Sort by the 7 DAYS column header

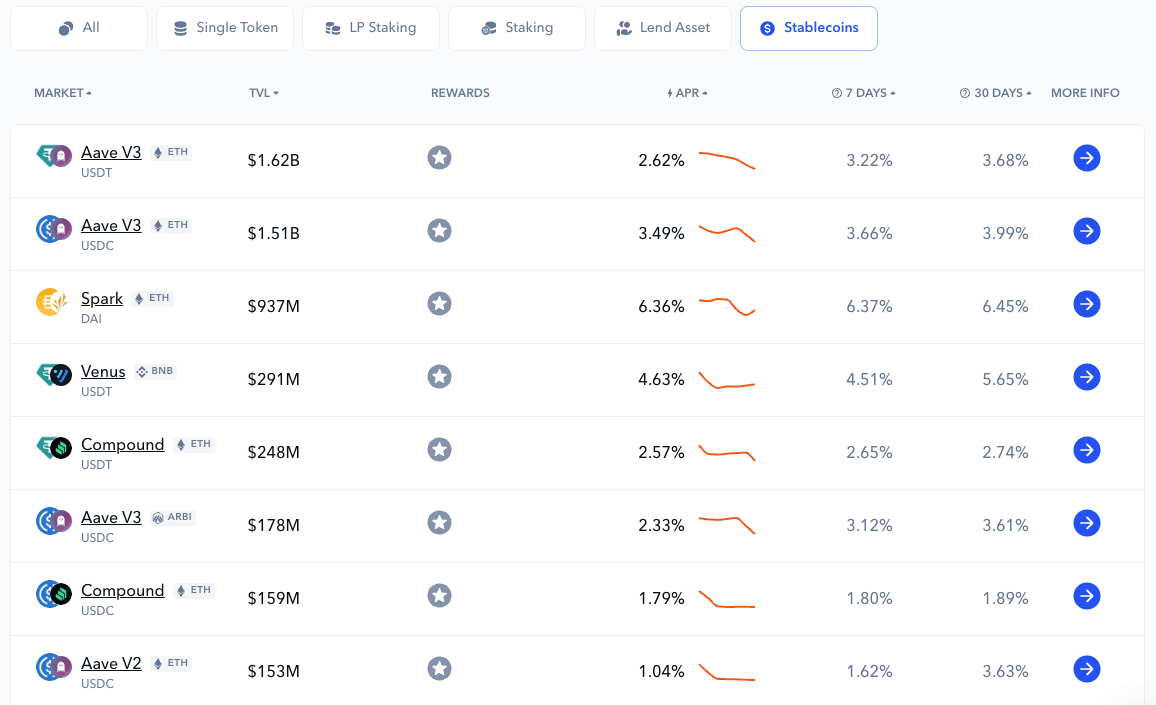[x=863, y=93]
